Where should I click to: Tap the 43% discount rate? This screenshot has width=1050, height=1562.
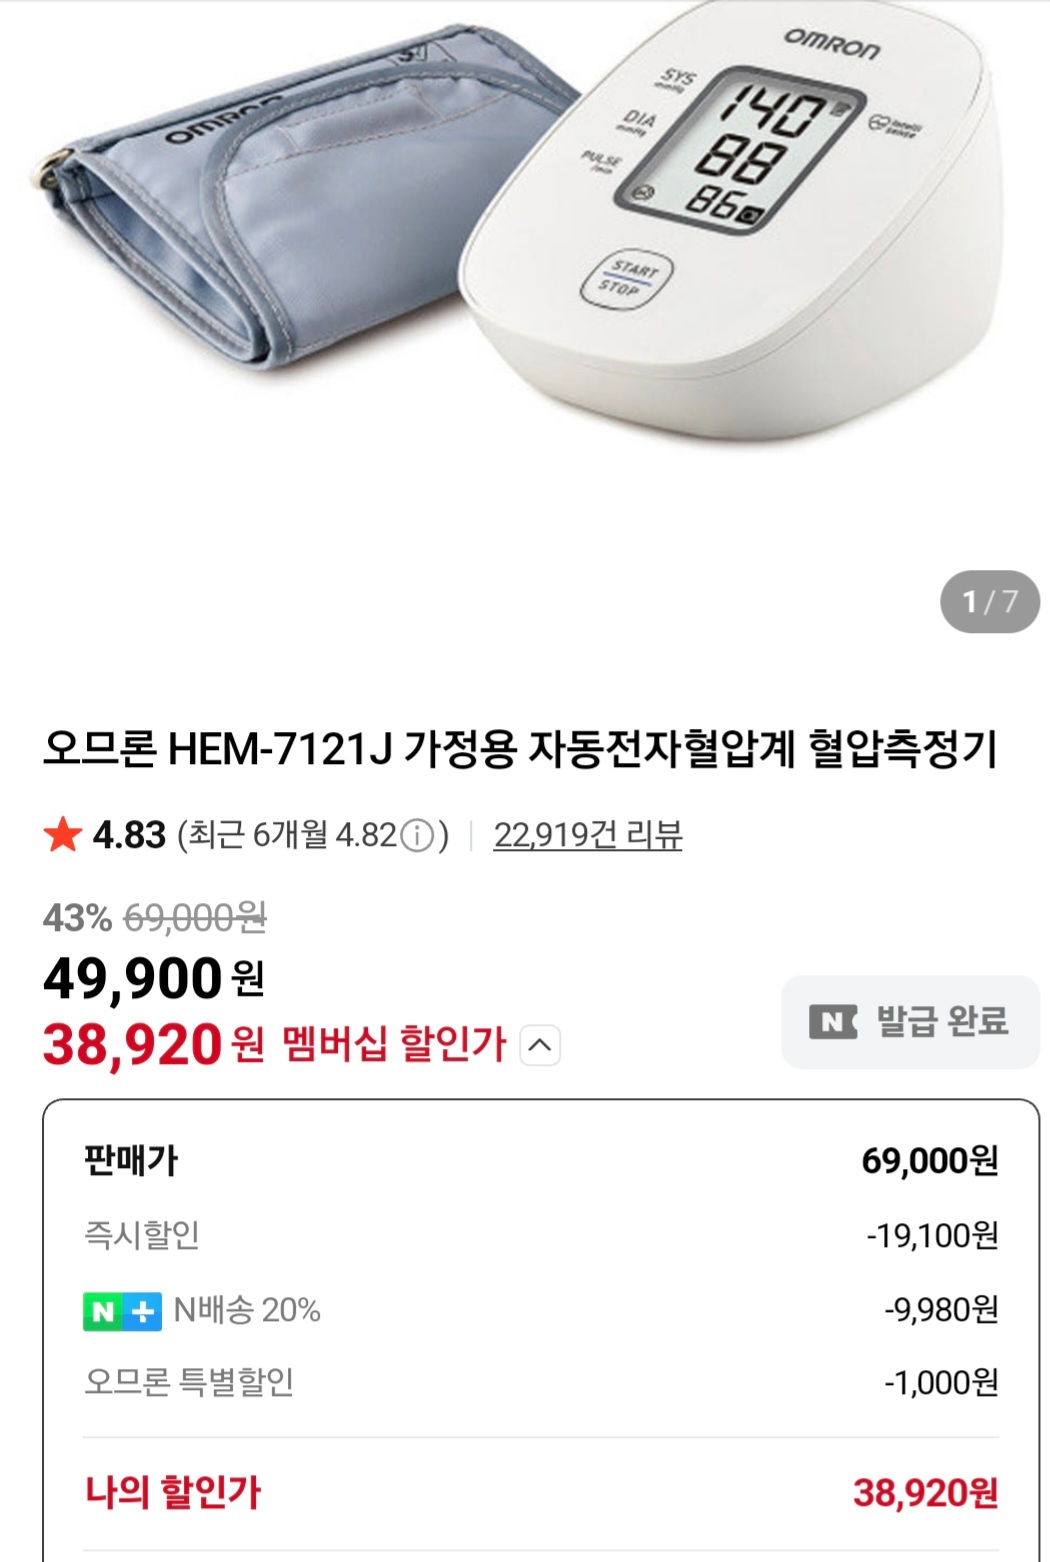click(77, 918)
